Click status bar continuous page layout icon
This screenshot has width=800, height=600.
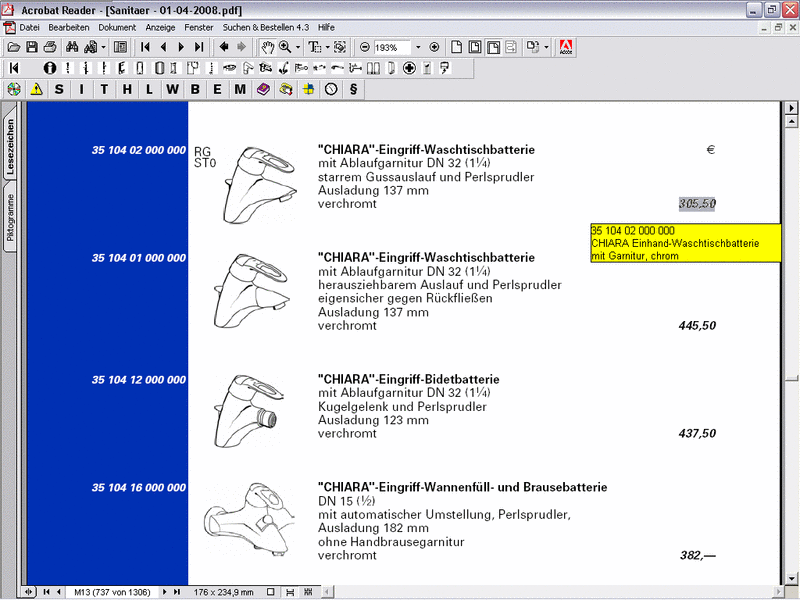pyautogui.click(x=290, y=592)
